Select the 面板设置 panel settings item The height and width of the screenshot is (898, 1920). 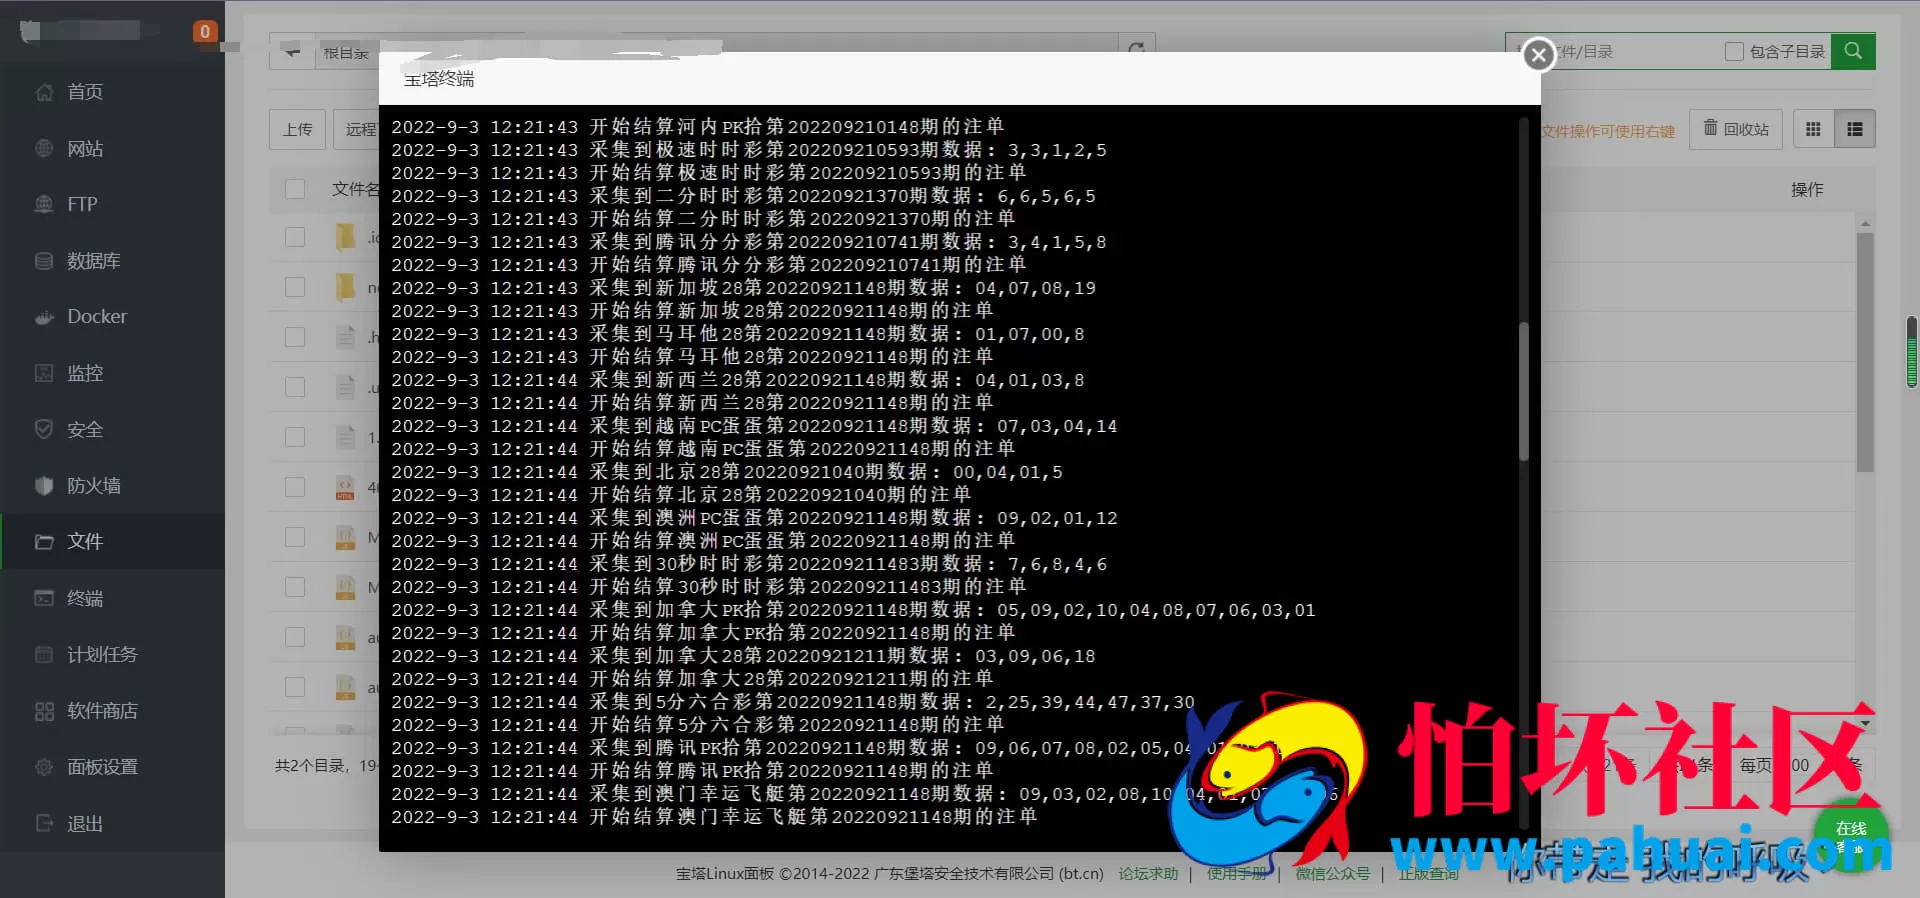click(x=101, y=767)
